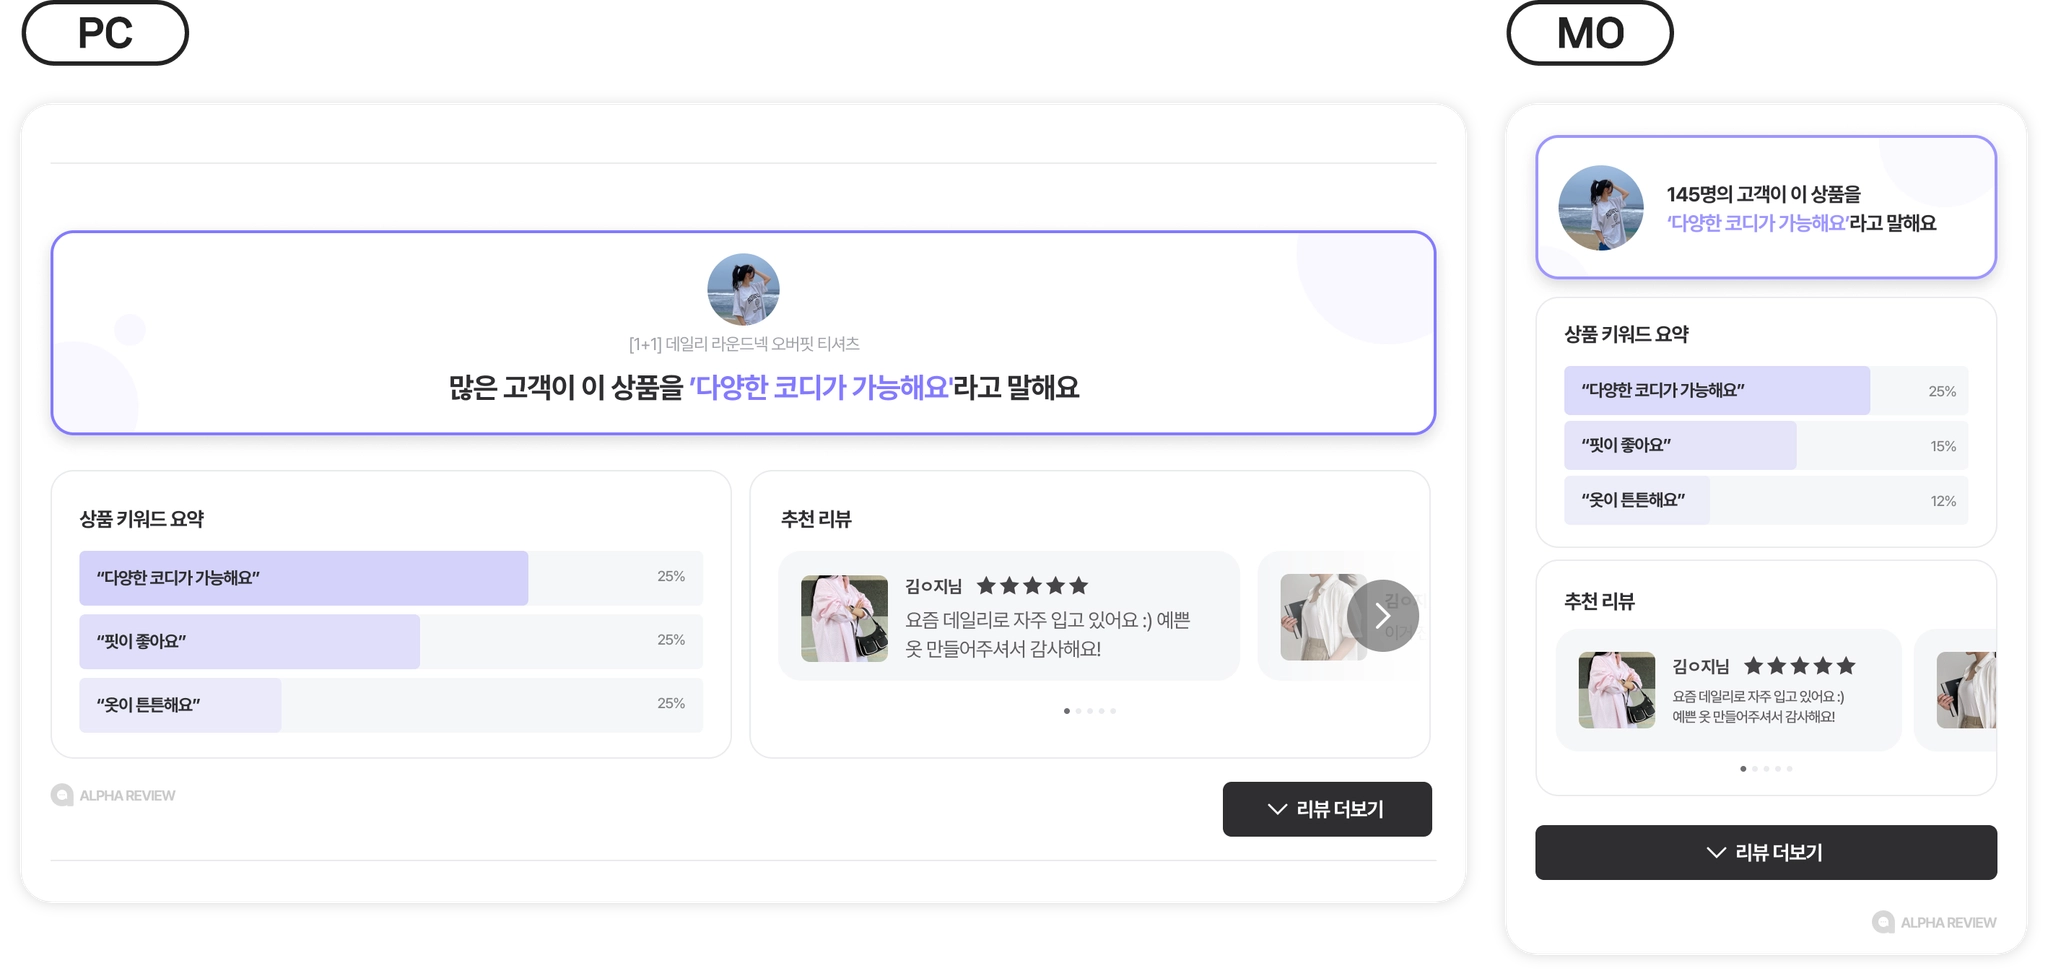Screen dimensions: 2048x976
Task: Open 김o지님 review card in PC layout
Action: pos(1009,616)
